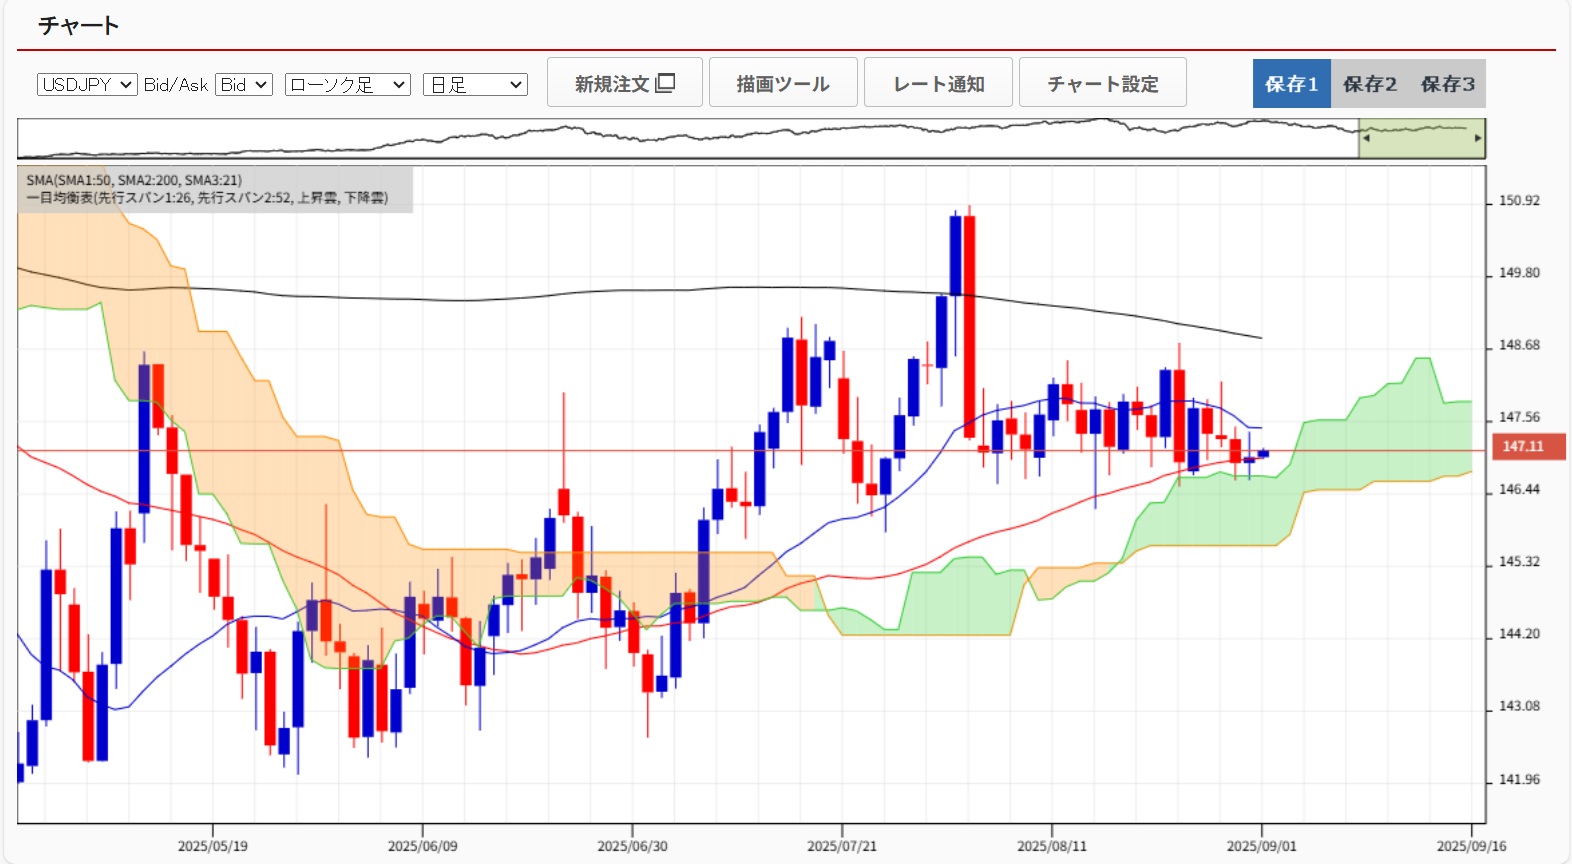Open the USDJPY currency pair dropdown
The height and width of the screenshot is (864, 1572).
(87, 85)
